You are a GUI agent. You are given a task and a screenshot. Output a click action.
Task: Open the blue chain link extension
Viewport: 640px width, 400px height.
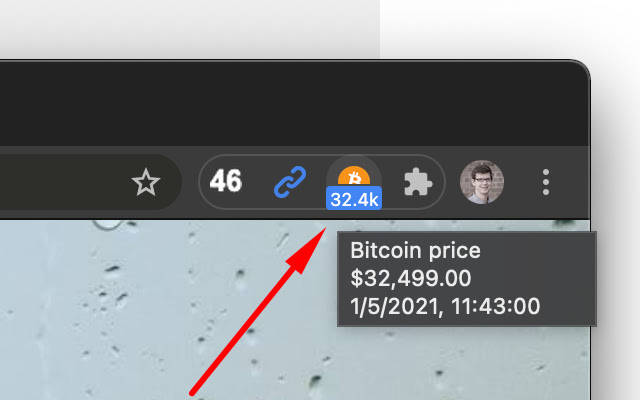(290, 182)
